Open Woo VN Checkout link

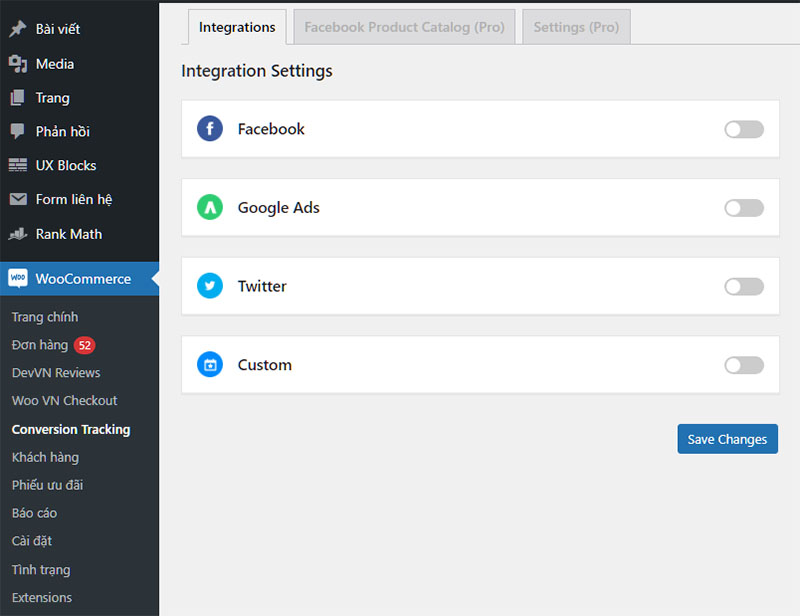(x=65, y=401)
